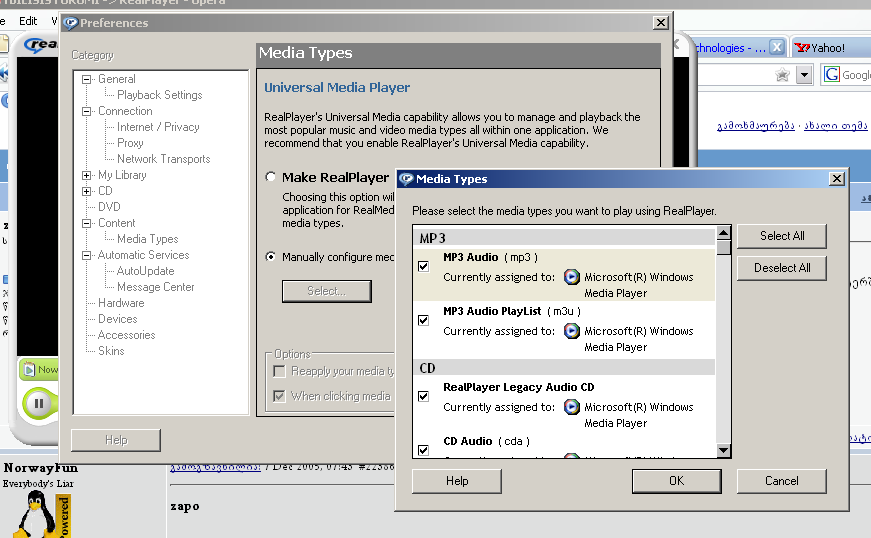871x538 pixels.
Task: Open Network Transports preferences
Action: pyautogui.click(x=163, y=159)
